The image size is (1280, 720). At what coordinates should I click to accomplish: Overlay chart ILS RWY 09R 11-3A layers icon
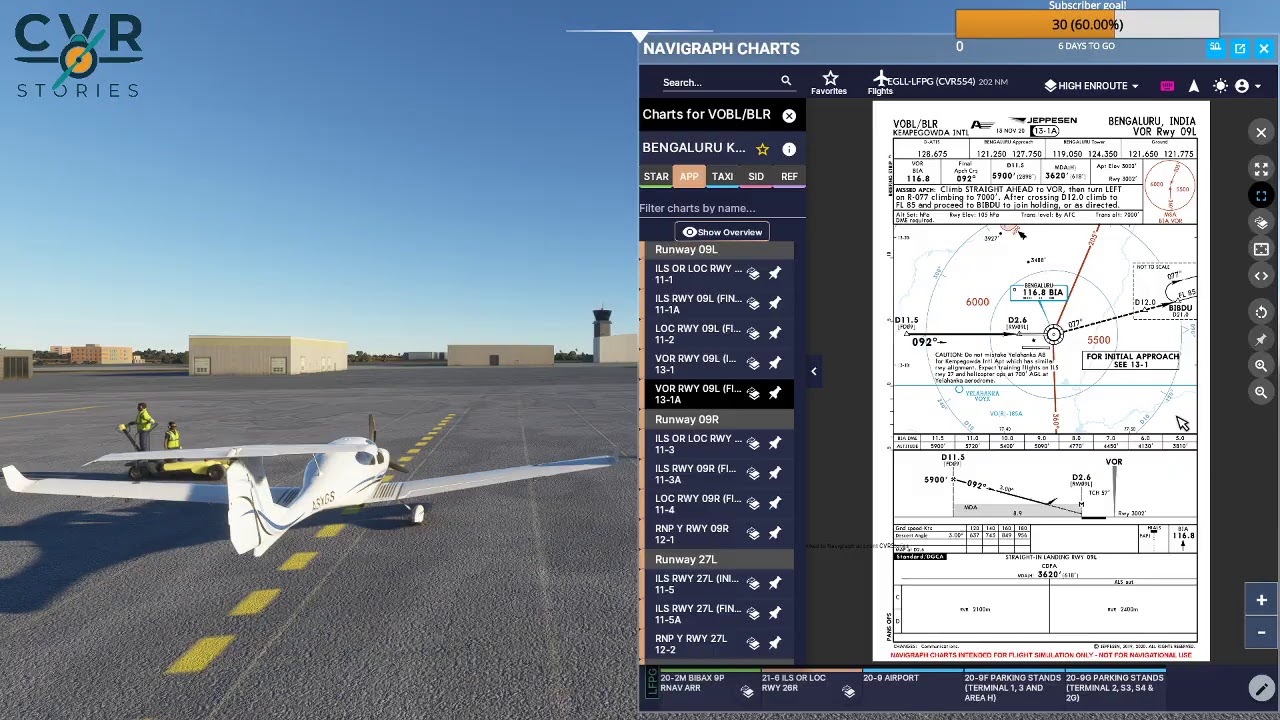[753, 474]
